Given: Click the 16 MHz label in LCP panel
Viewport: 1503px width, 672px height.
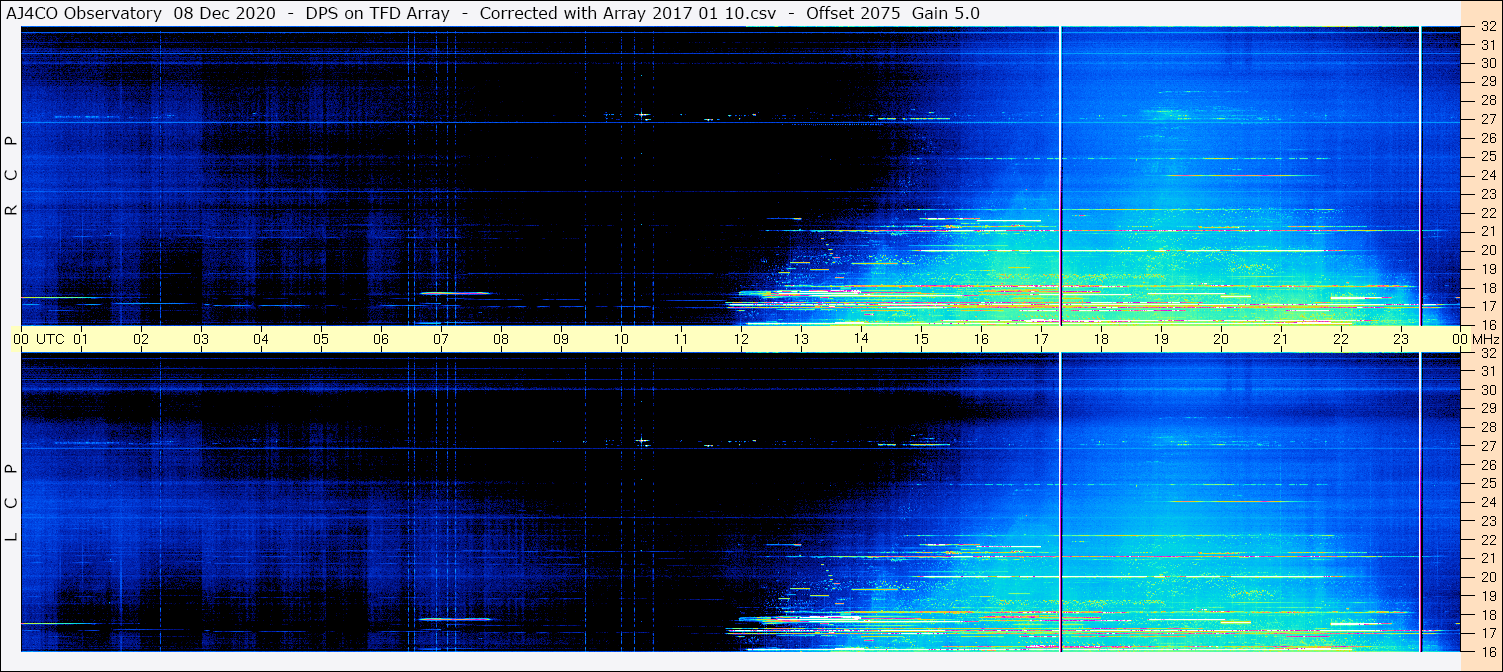Looking at the screenshot, I should click(x=1487, y=650).
